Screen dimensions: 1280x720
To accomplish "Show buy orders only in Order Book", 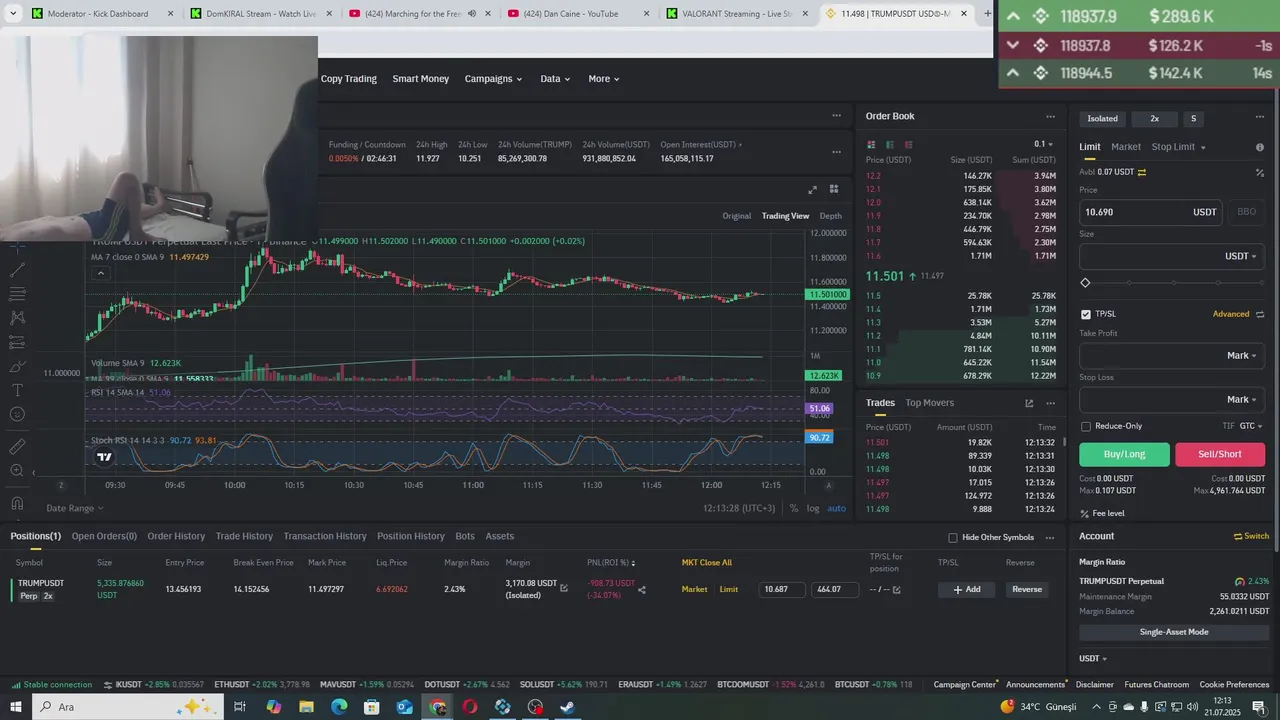I will (x=891, y=144).
